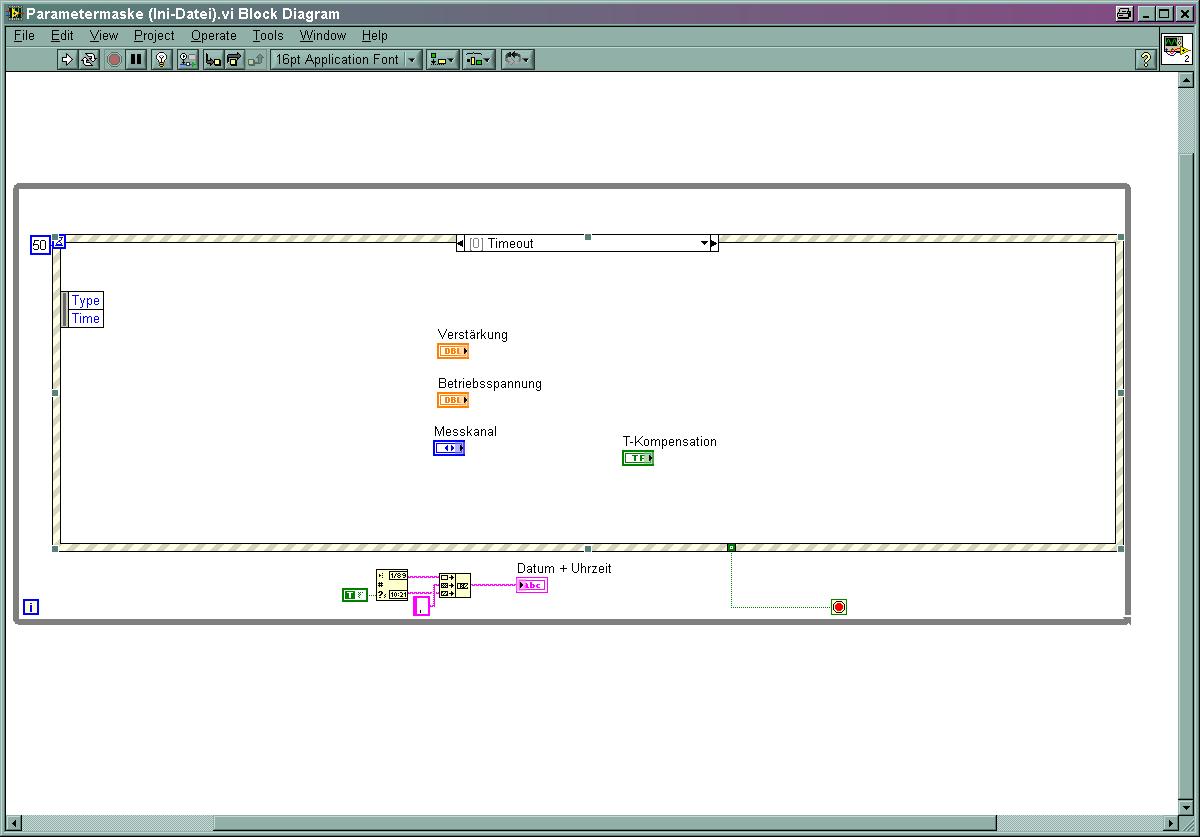Click the Step Over button

click(234, 60)
